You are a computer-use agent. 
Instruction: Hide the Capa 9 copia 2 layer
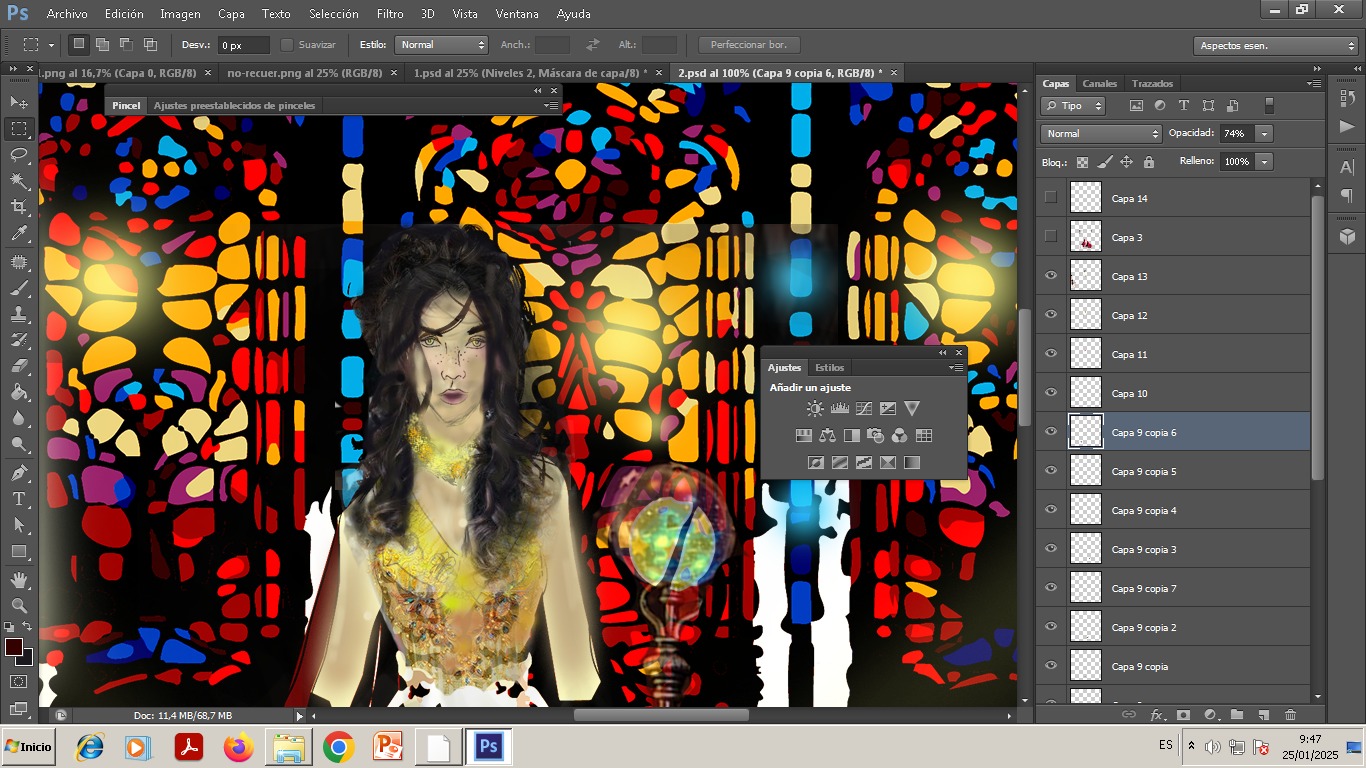click(1050, 627)
